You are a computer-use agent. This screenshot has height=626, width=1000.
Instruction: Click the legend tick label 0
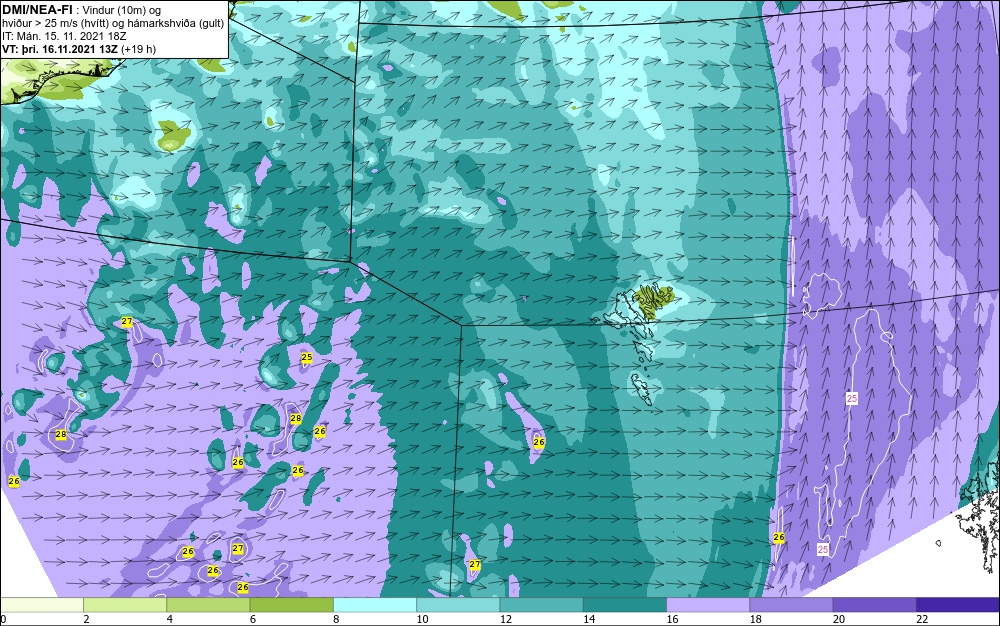pyautogui.click(x=3, y=620)
